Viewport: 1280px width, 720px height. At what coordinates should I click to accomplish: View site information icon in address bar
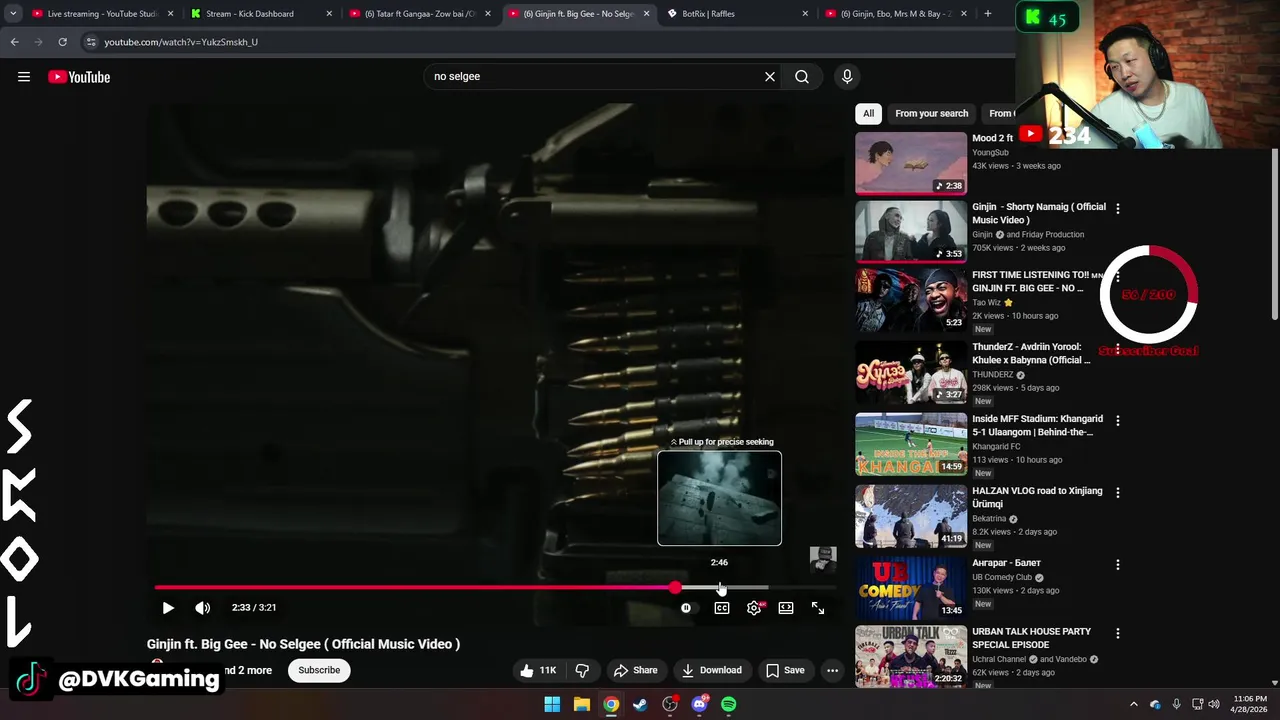click(91, 42)
